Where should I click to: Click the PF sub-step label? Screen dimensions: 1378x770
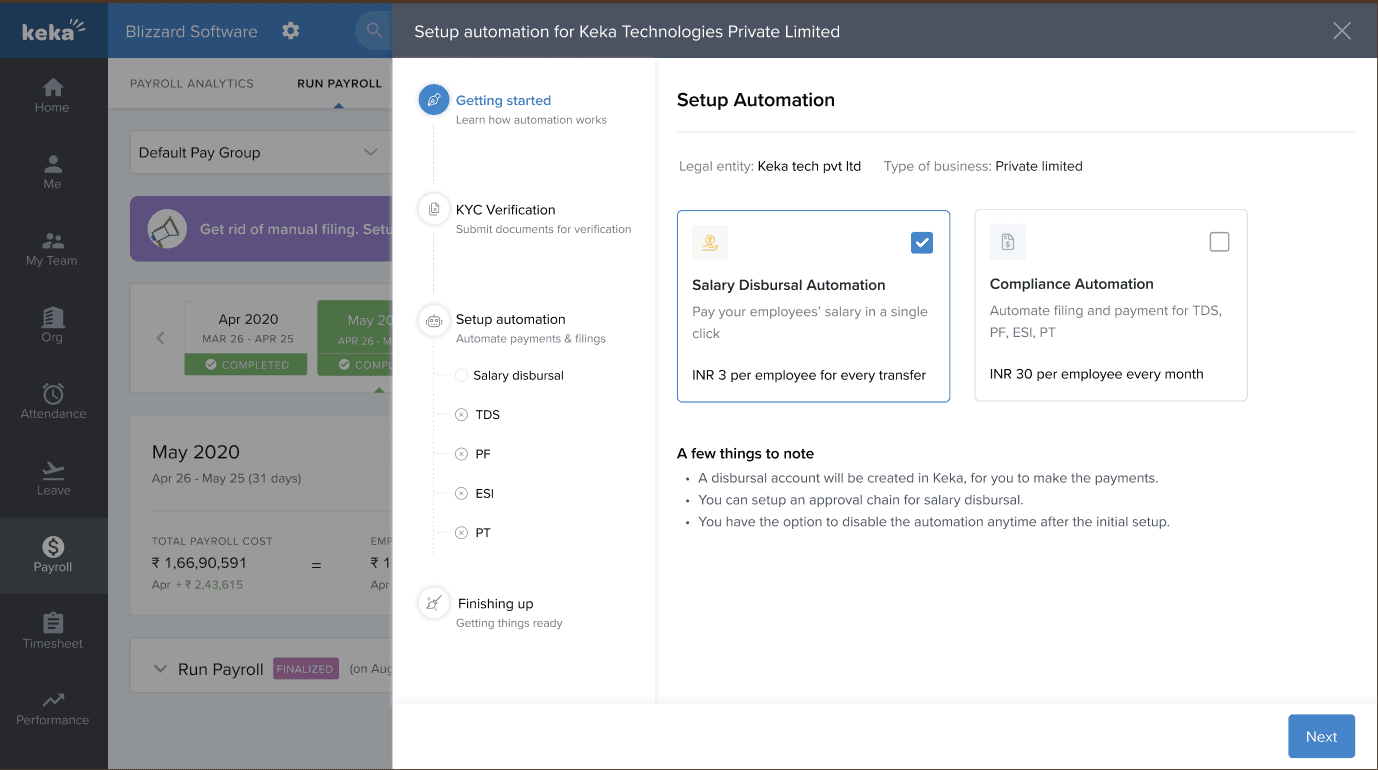(483, 454)
